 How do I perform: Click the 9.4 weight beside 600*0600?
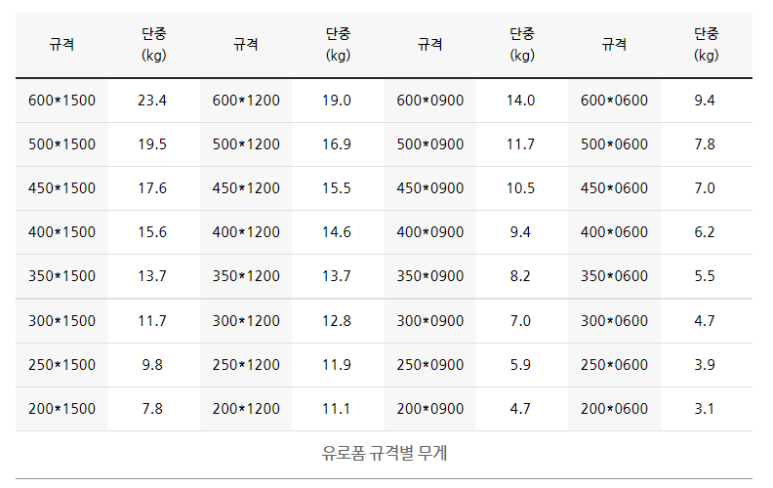tap(704, 101)
